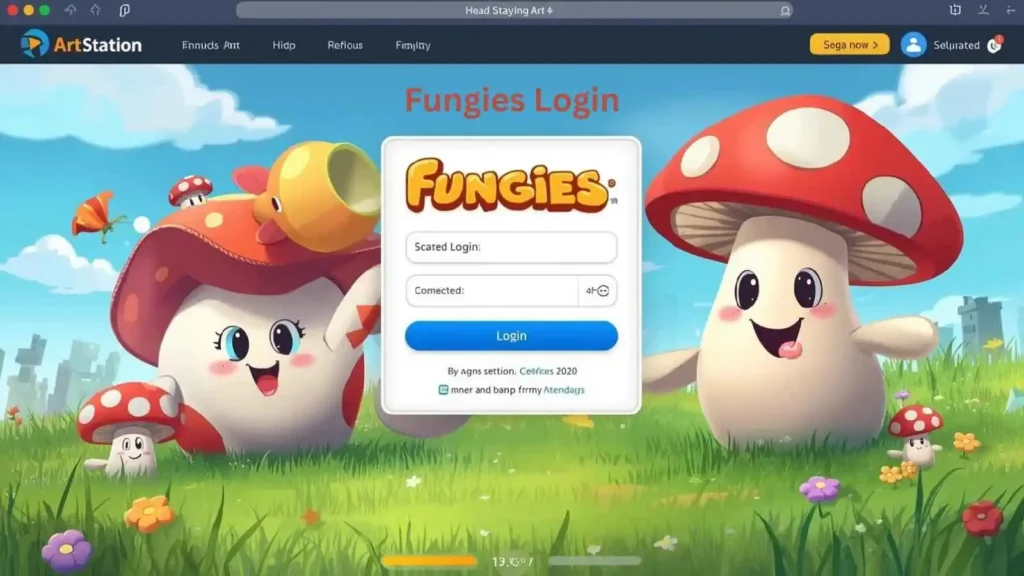Click the download icon near the top-right corner
Viewport: 1024px width, 576px height.
(984, 9)
